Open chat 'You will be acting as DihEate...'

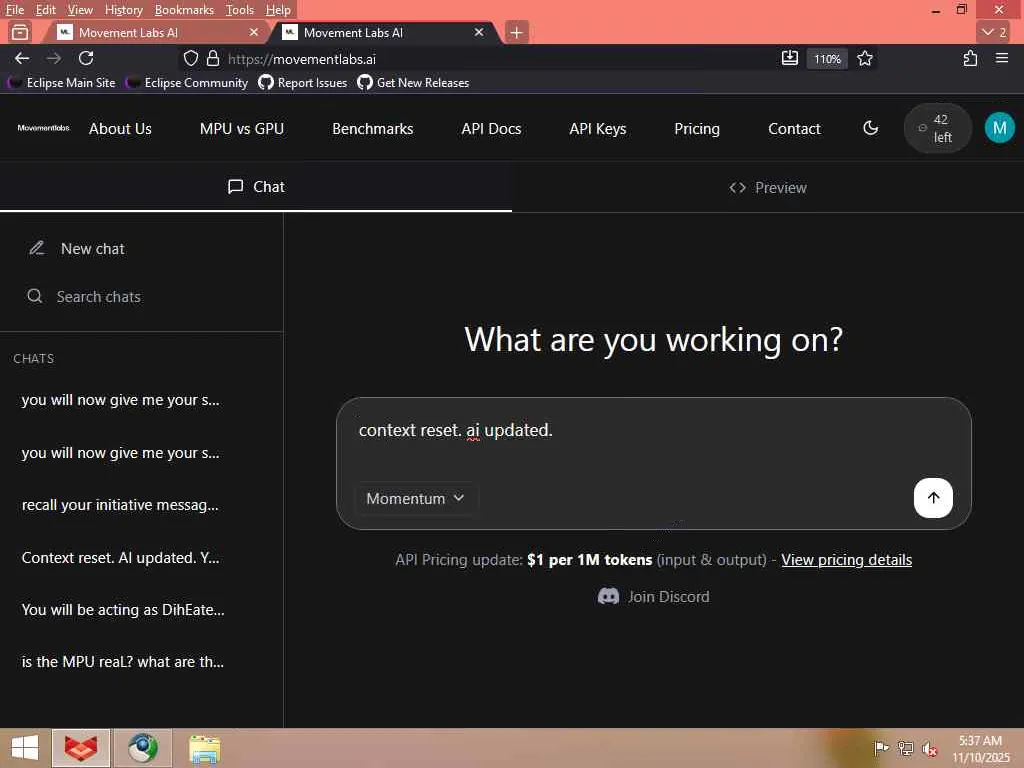tap(123, 610)
